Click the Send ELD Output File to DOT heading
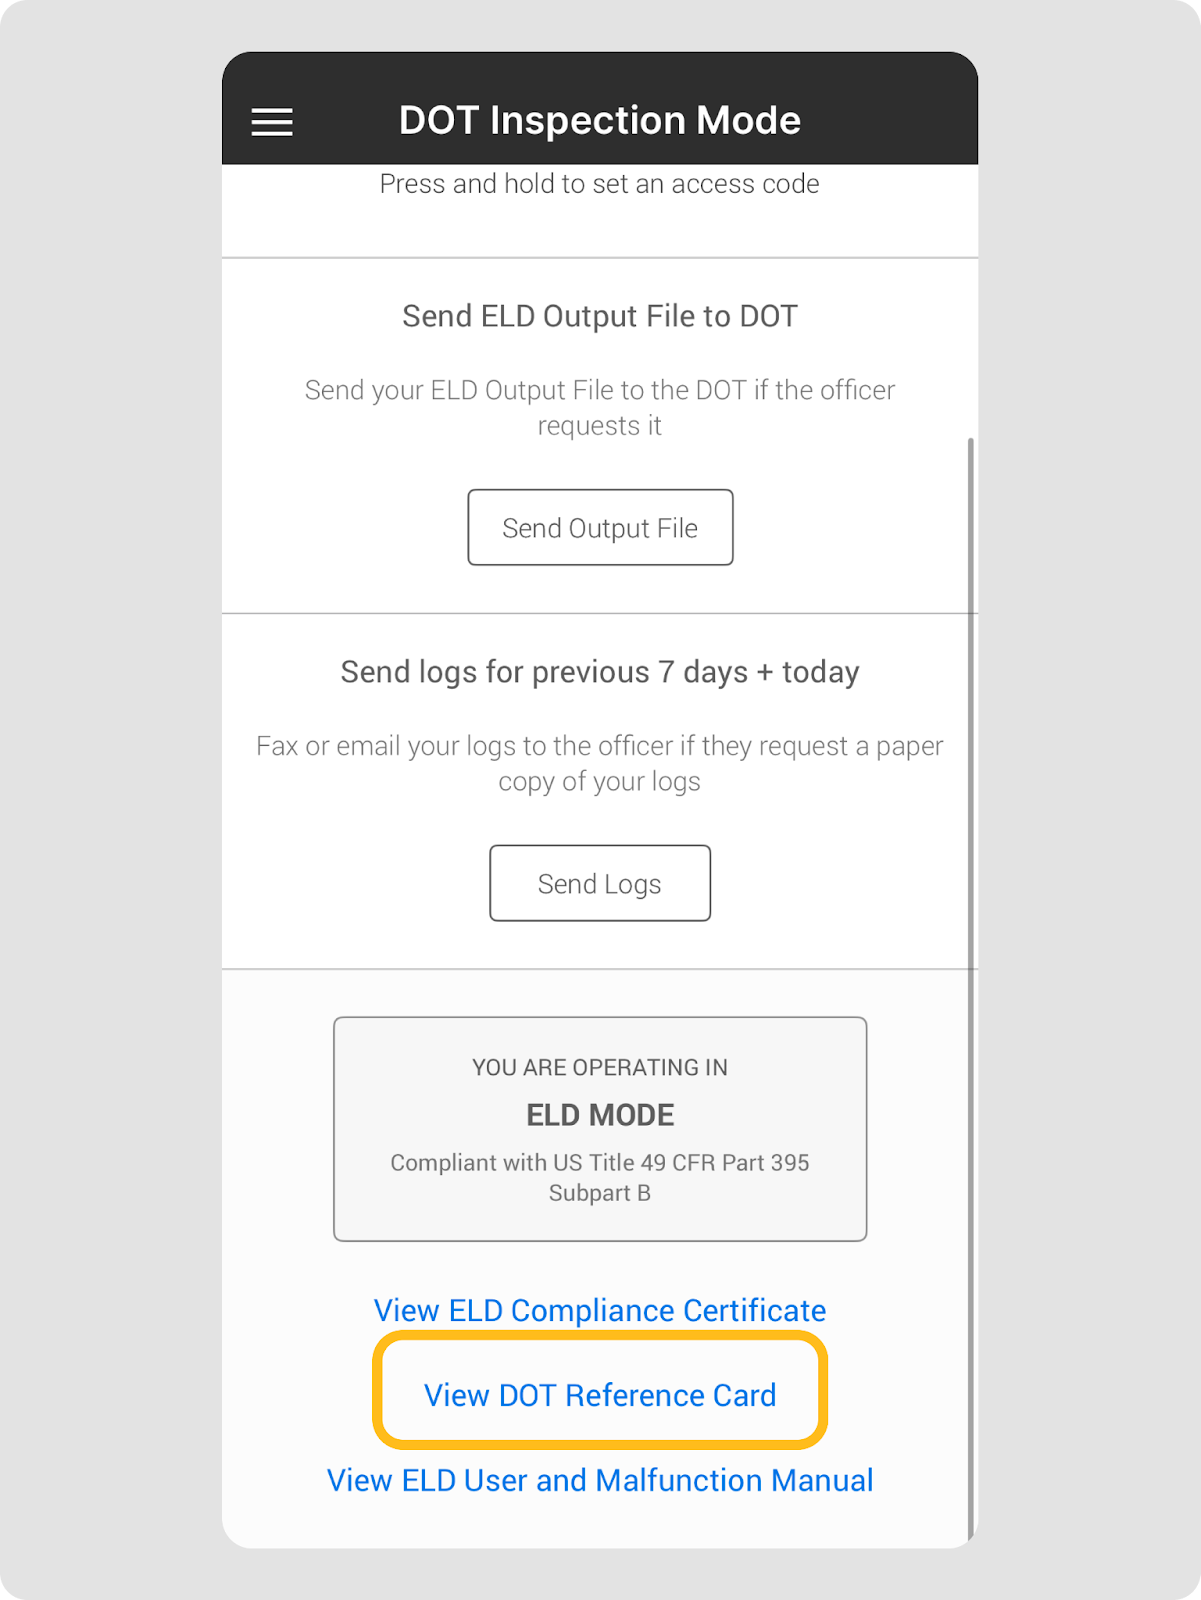Screen dimensions: 1201x1600 (599, 316)
